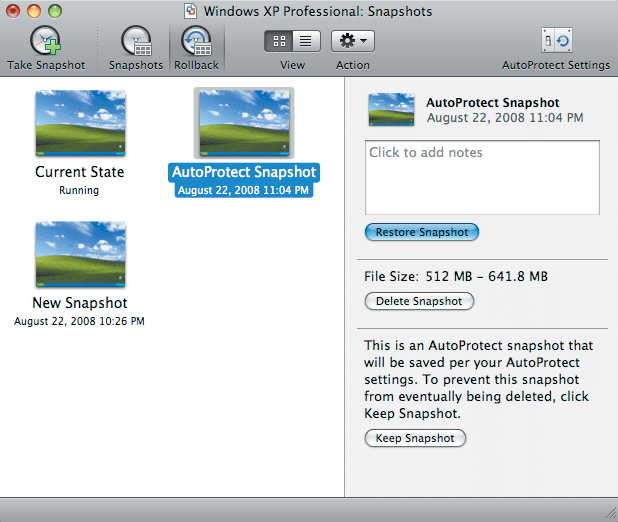Image resolution: width=618 pixels, height=522 pixels.
Task: Click the Keep Snapshot button
Action: [x=415, y=438]
